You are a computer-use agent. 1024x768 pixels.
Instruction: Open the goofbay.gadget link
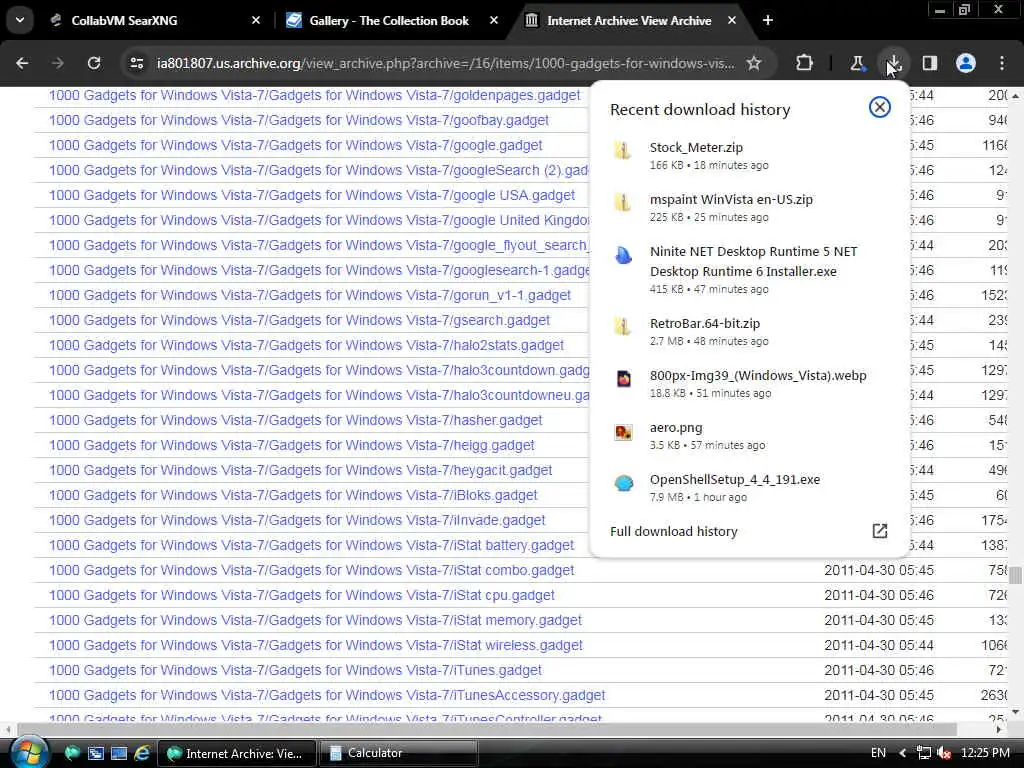(x=298, y=120)
